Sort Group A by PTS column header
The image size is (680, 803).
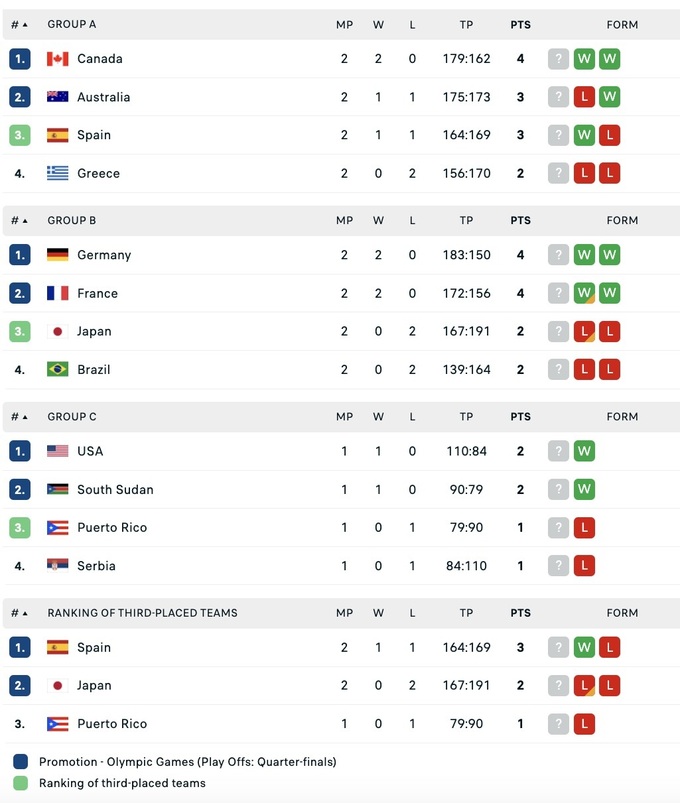tap(520, 24)
